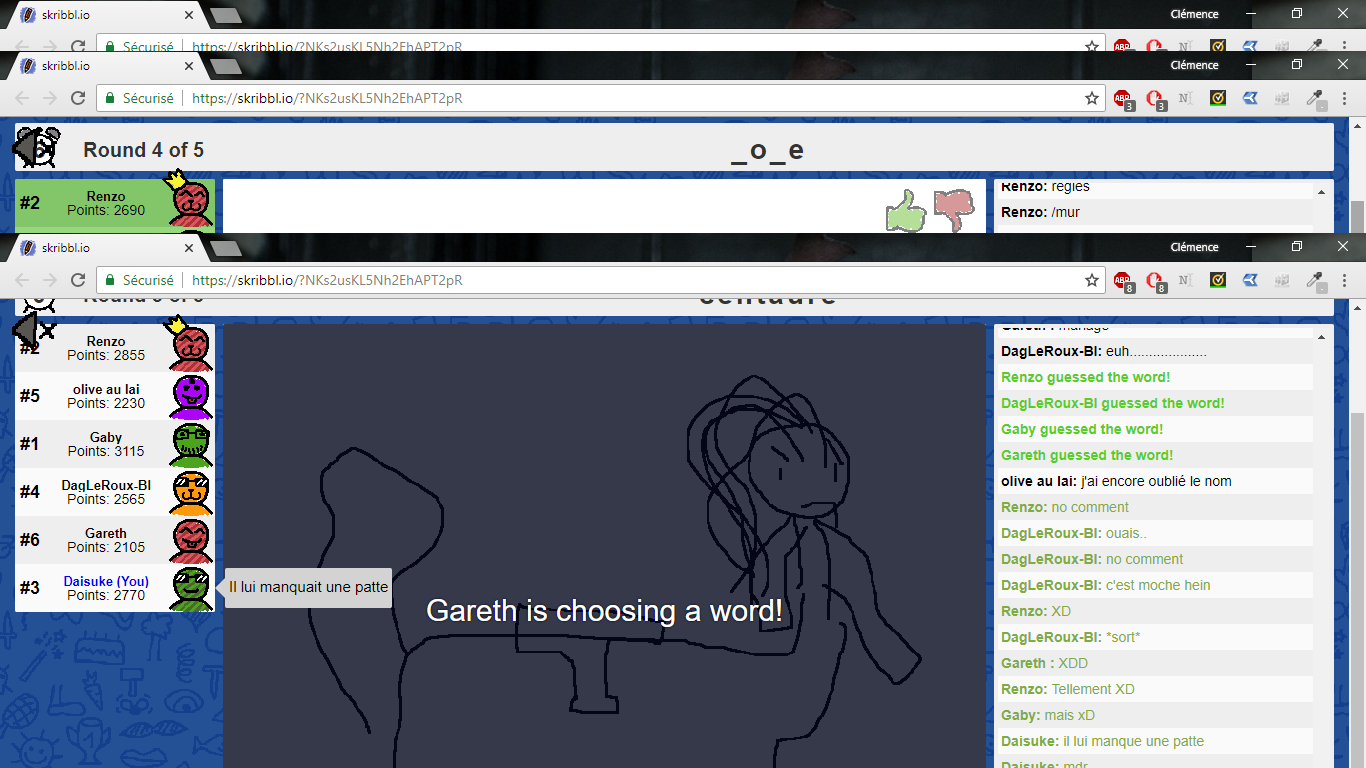
Task: Dislike the drawing with red thumbs down
Action: pos(954,210)
